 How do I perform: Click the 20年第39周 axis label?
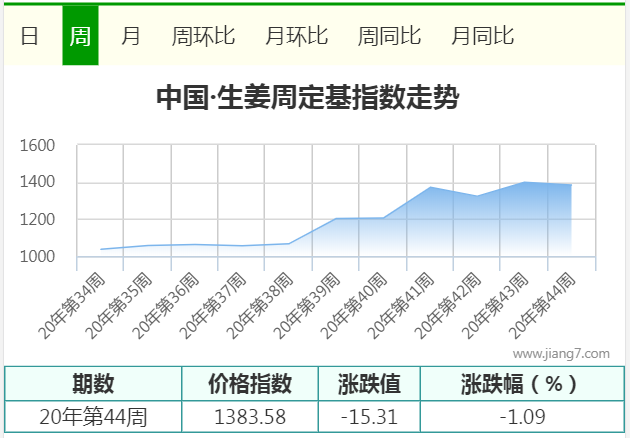(x=307, y=305)
